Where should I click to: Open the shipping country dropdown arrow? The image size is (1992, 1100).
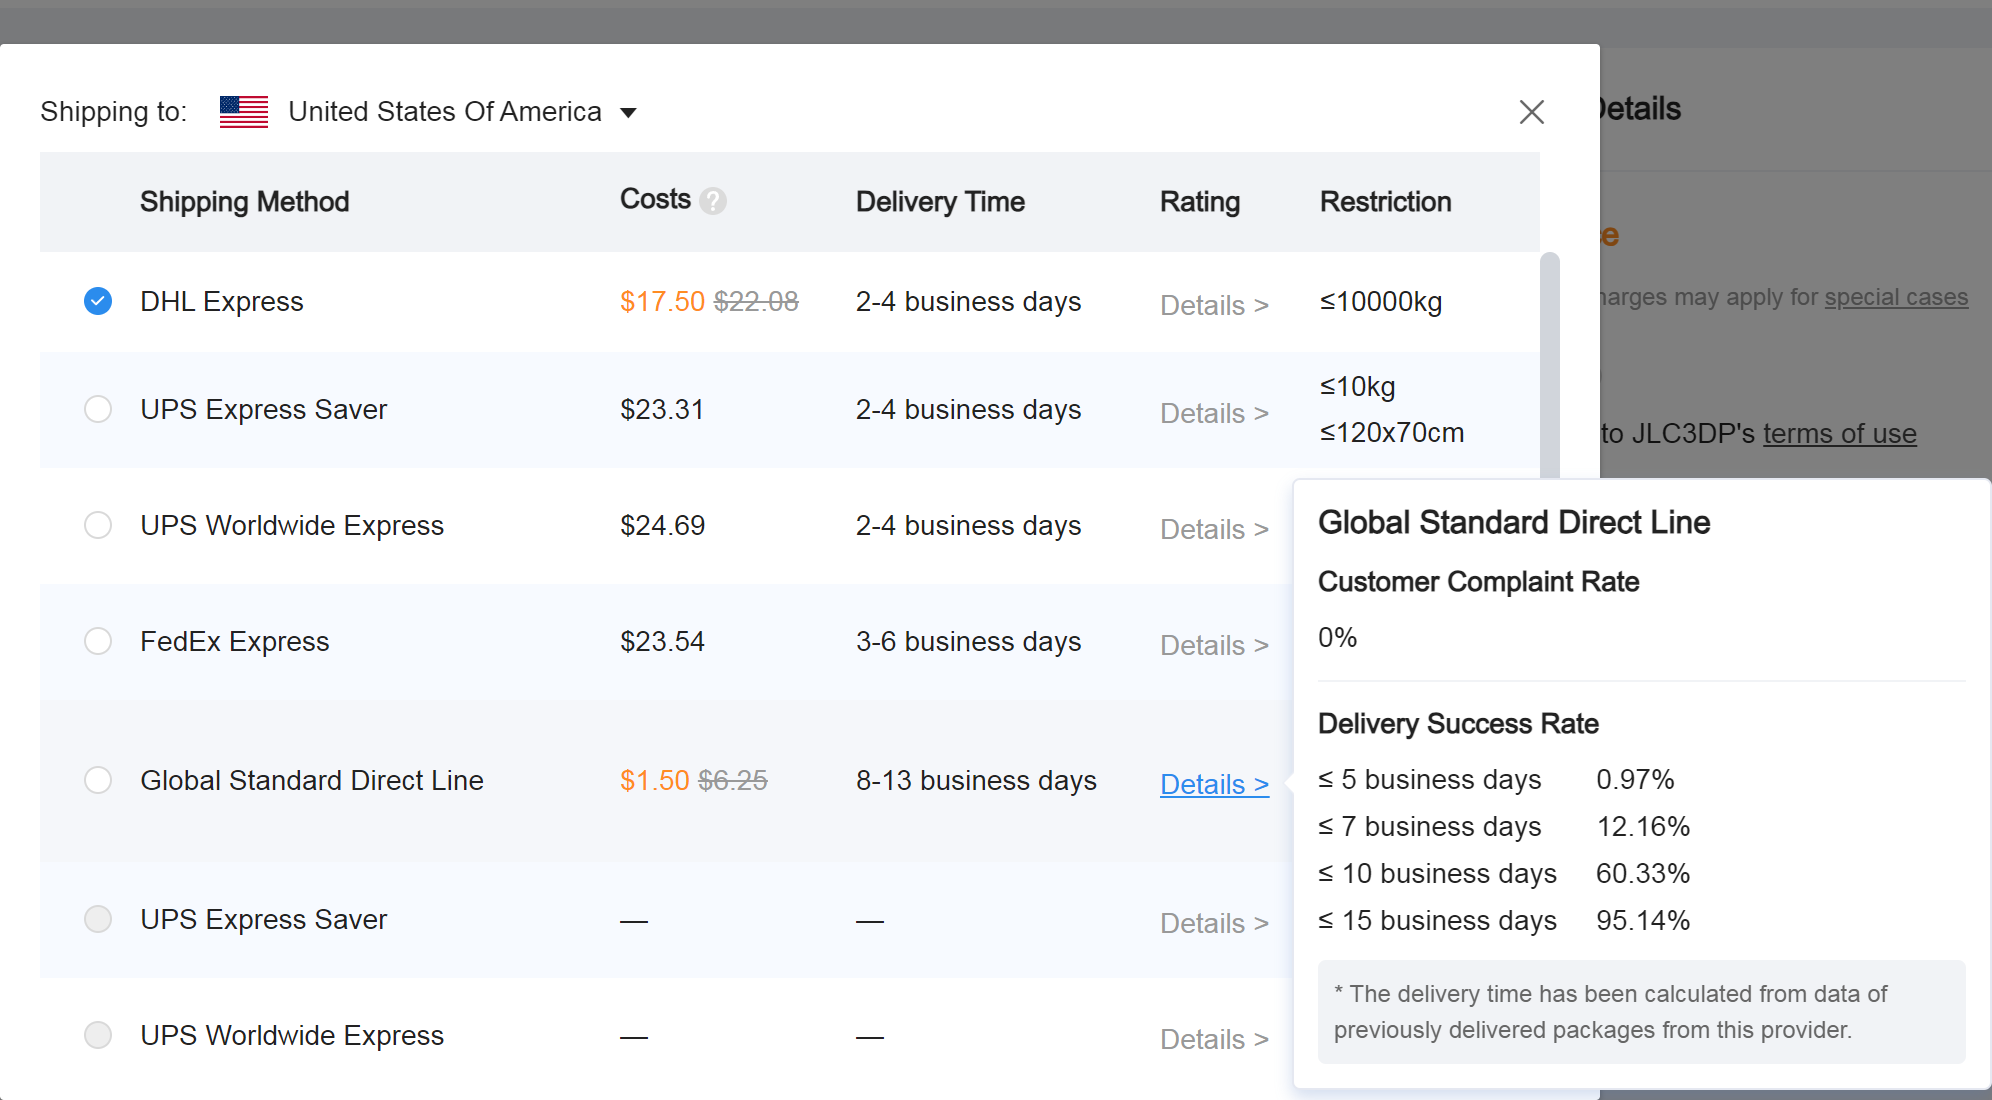(x=628, y=112)
